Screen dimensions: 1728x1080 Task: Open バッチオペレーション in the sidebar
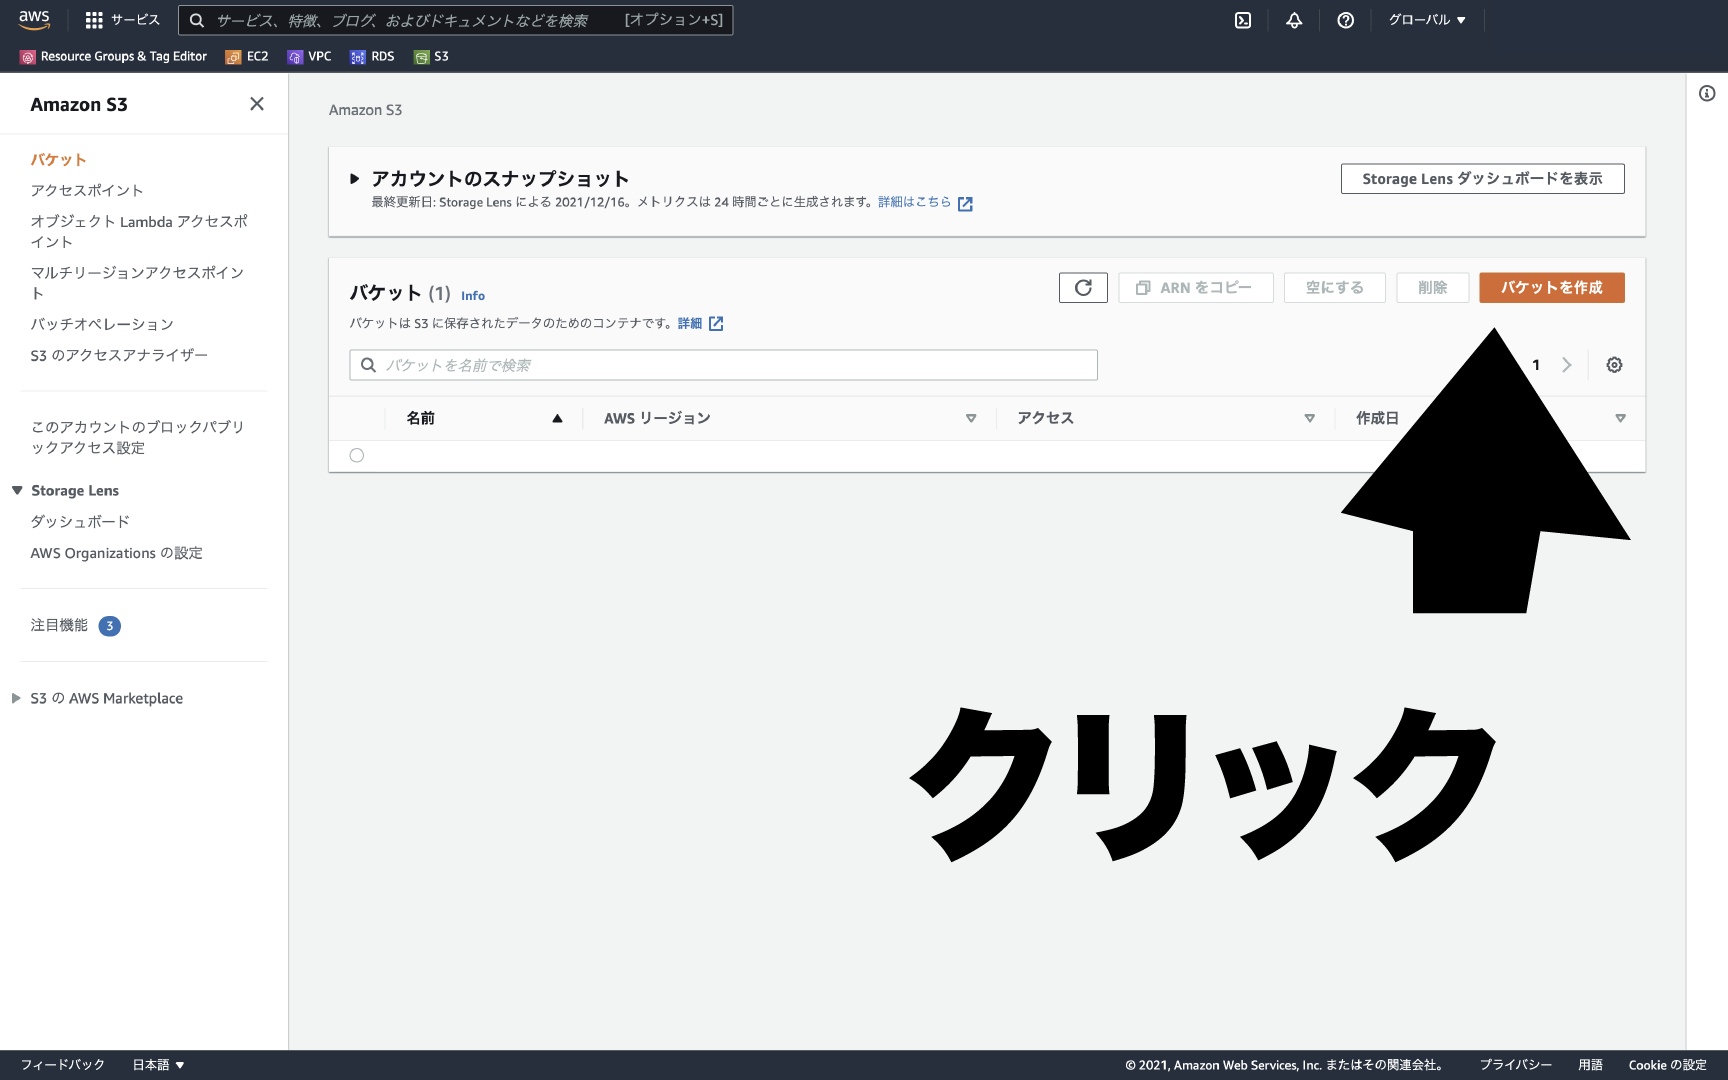tap(102, 325)
